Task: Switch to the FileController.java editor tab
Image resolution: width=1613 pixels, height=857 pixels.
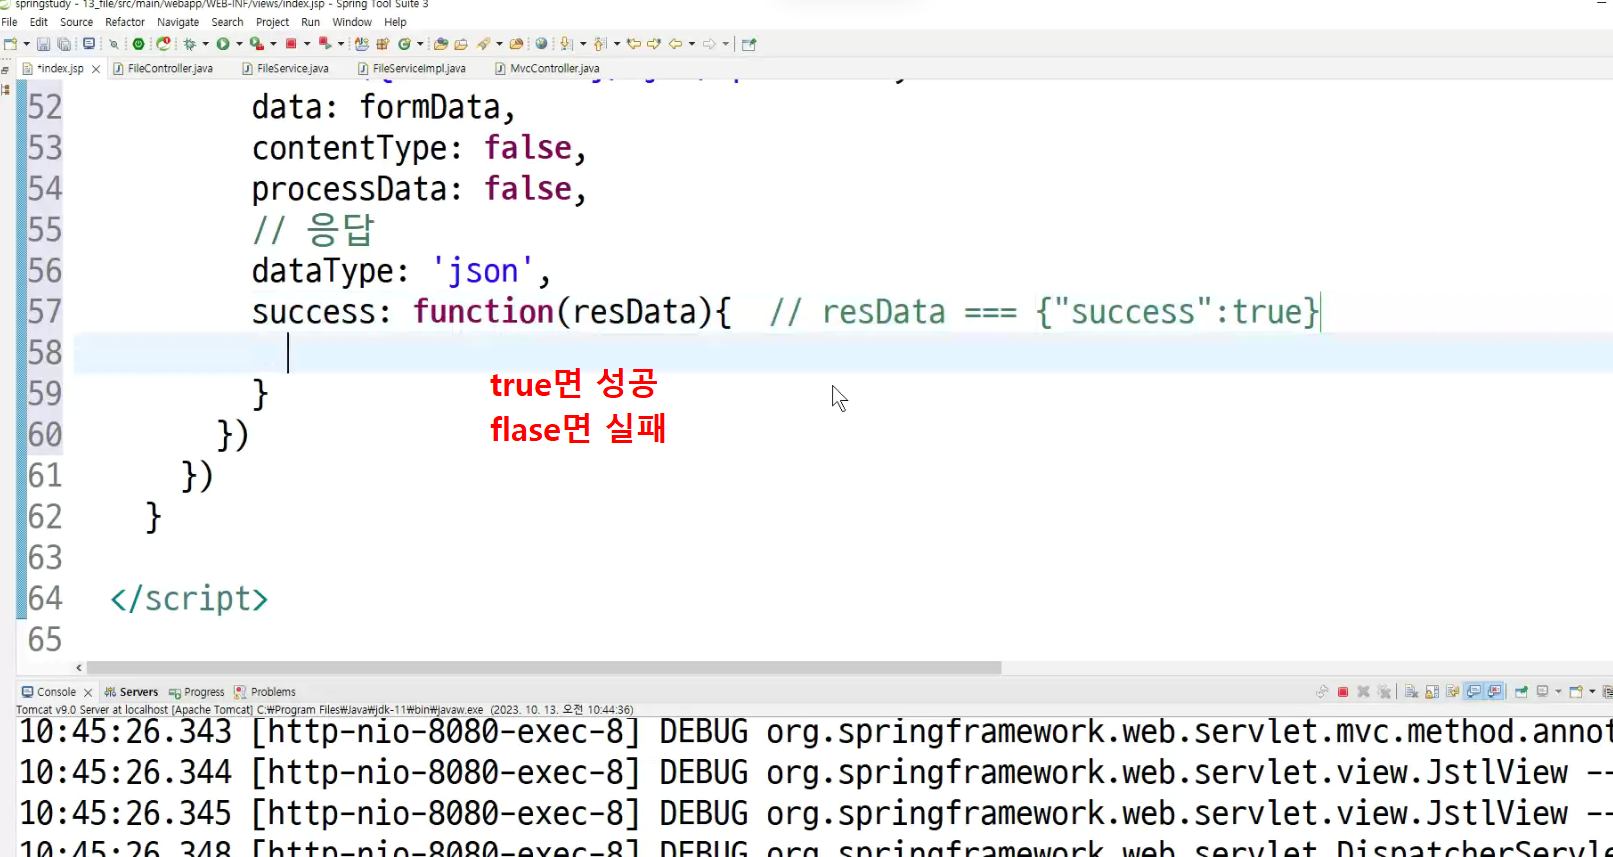Action: (x=163, y=69)
